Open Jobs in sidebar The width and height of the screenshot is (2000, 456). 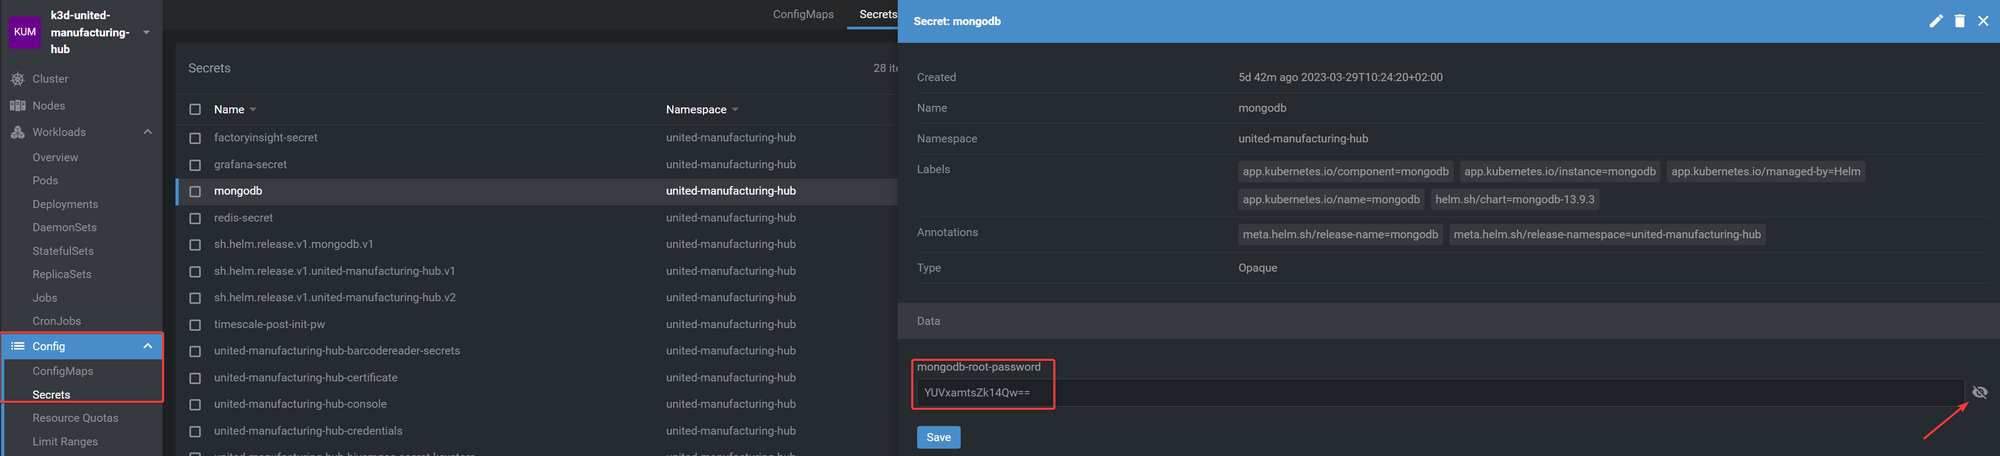(44, 298)
